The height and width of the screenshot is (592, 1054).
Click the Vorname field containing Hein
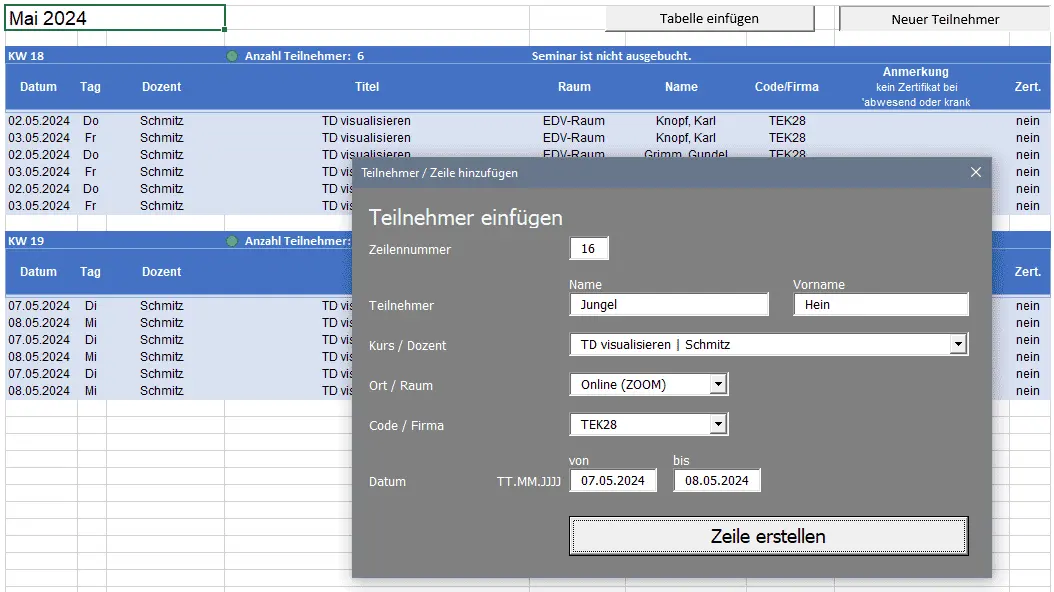[880, 304]
